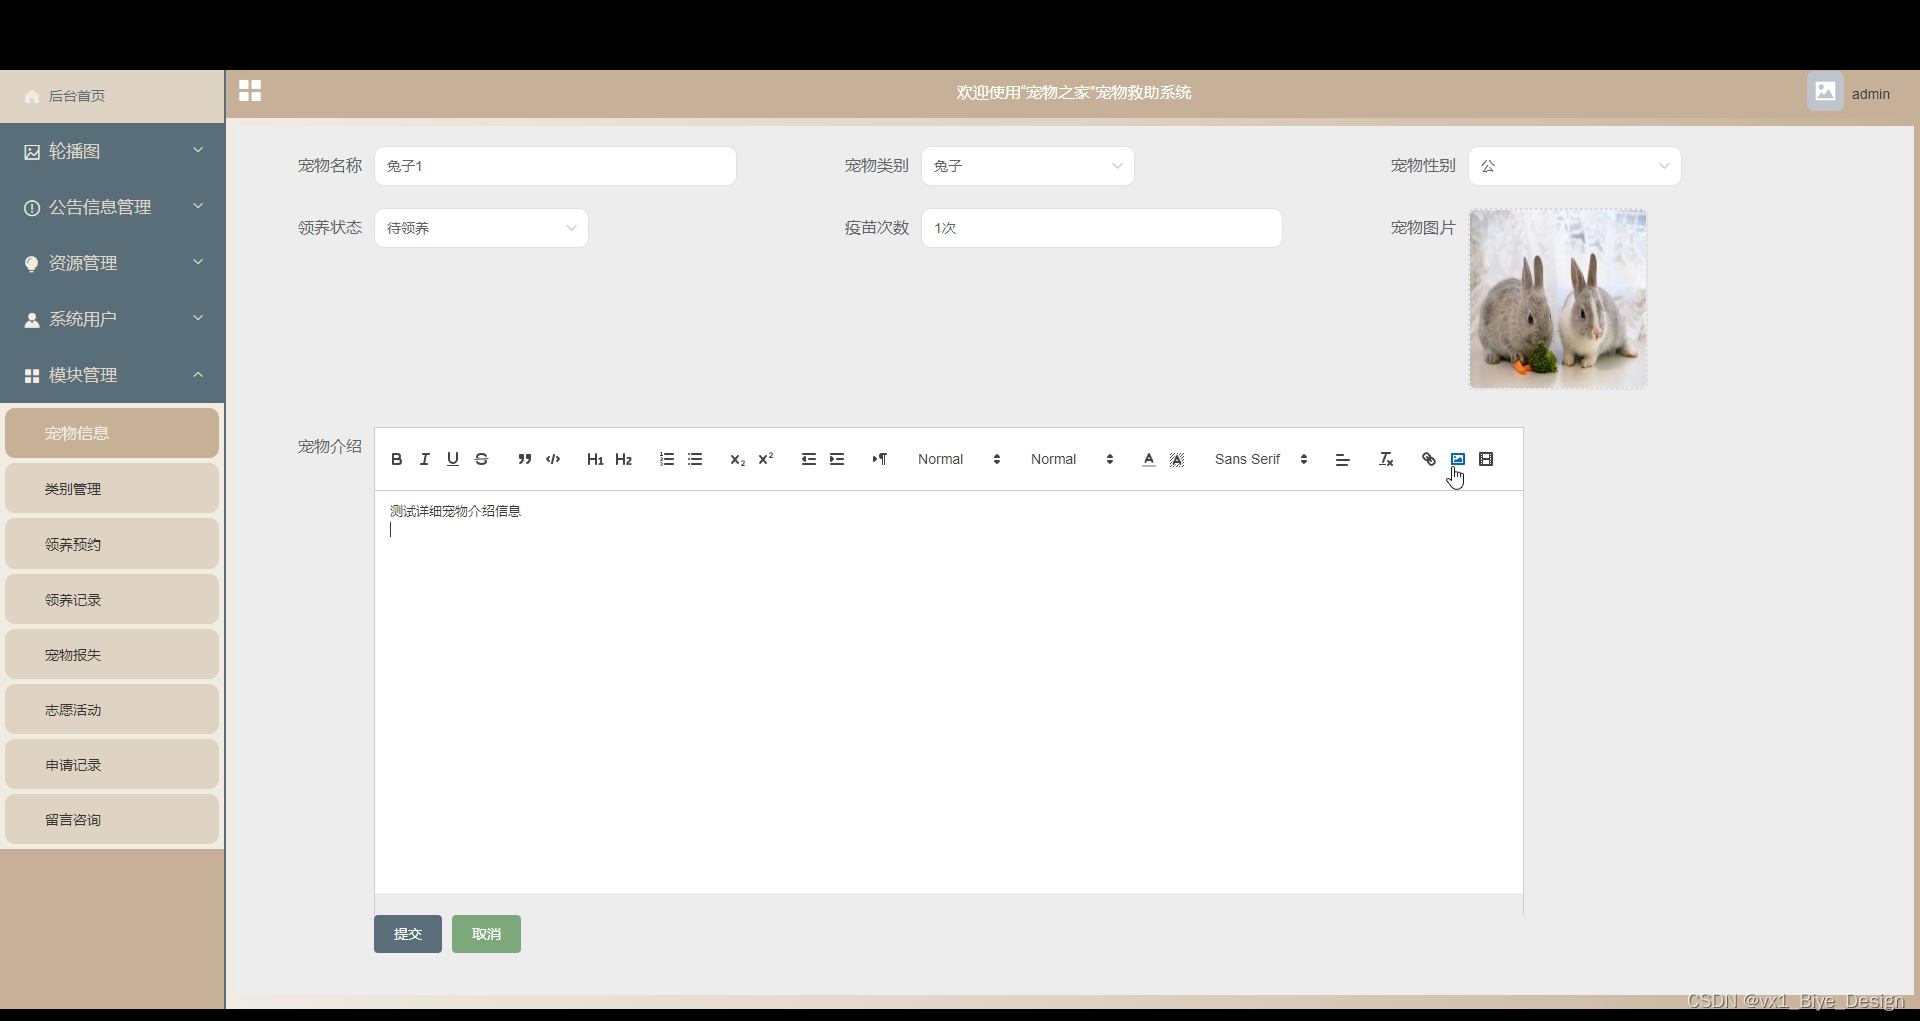Open the Sans Serif font dropdown
1920x1021 pixels.
tap(1261, 459)
